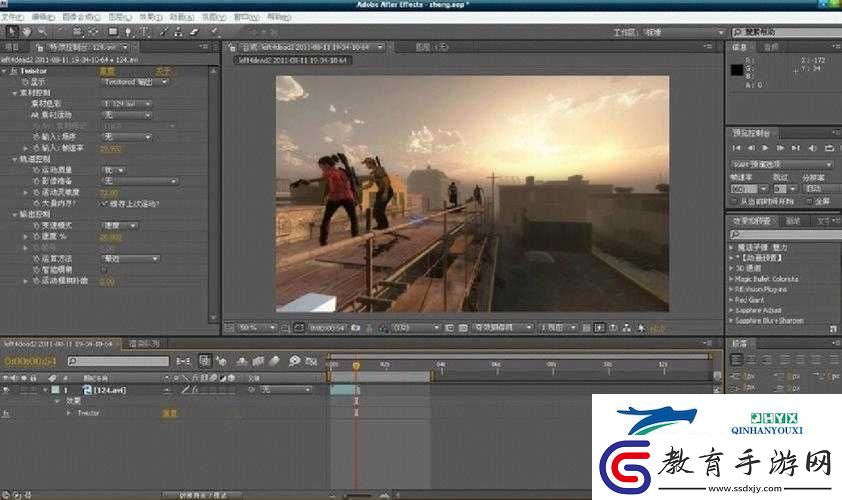Click the timeline zoom slider at the bottom

click(360, 495)
